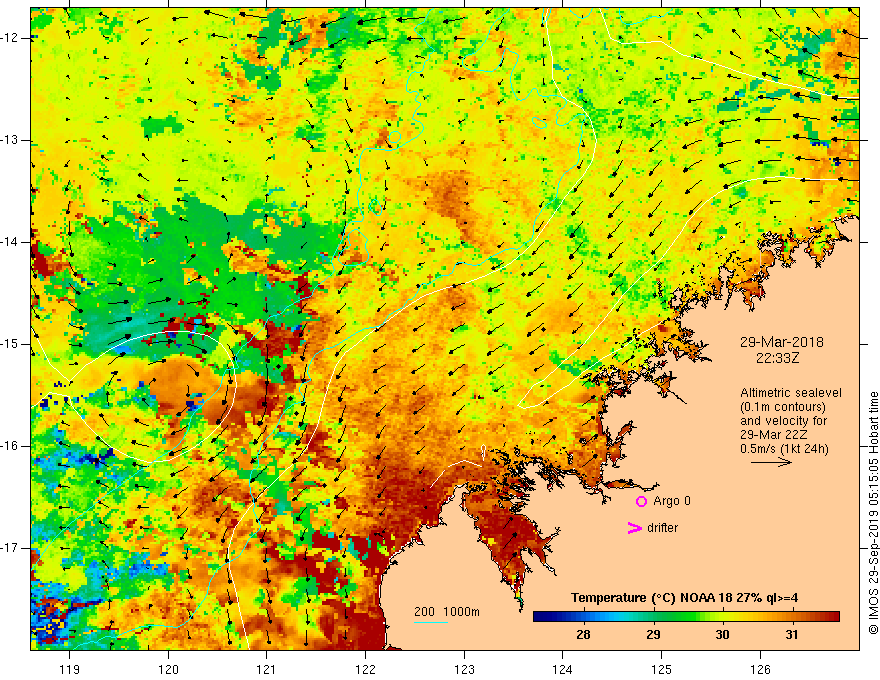The width and height of the screenshot is (880, 680).
Task: Click the 124 longitude axis label
Action: (563, 669)
